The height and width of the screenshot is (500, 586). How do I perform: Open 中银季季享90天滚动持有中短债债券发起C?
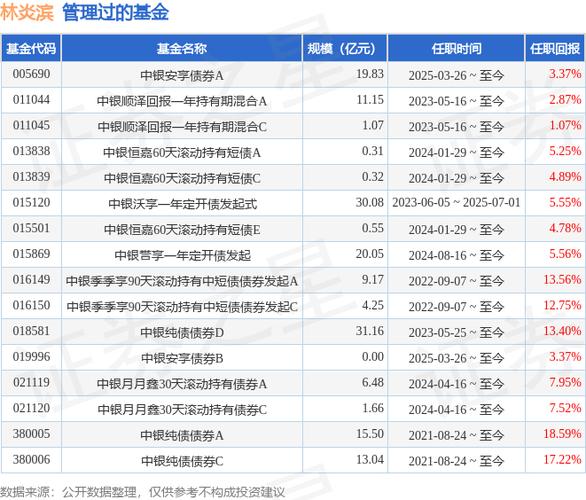[x=182, y=307]
